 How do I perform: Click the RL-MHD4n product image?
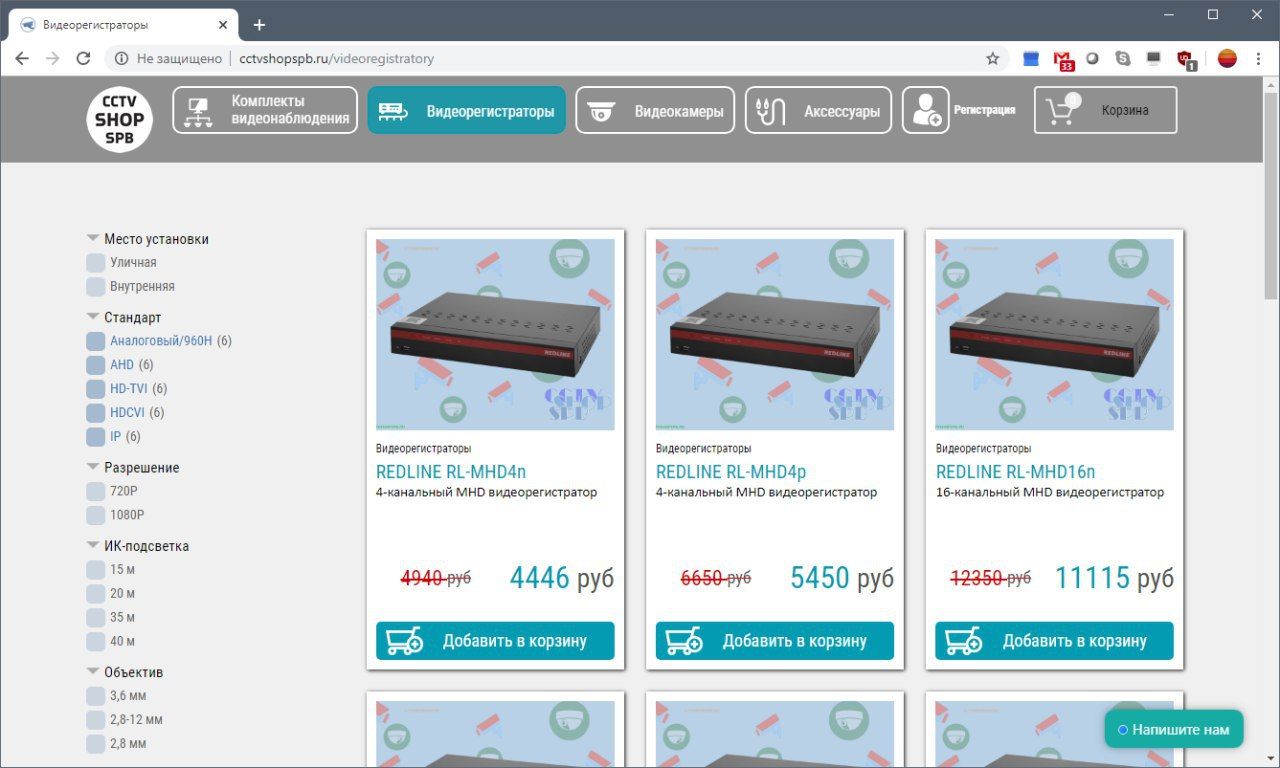pos(495,335)
